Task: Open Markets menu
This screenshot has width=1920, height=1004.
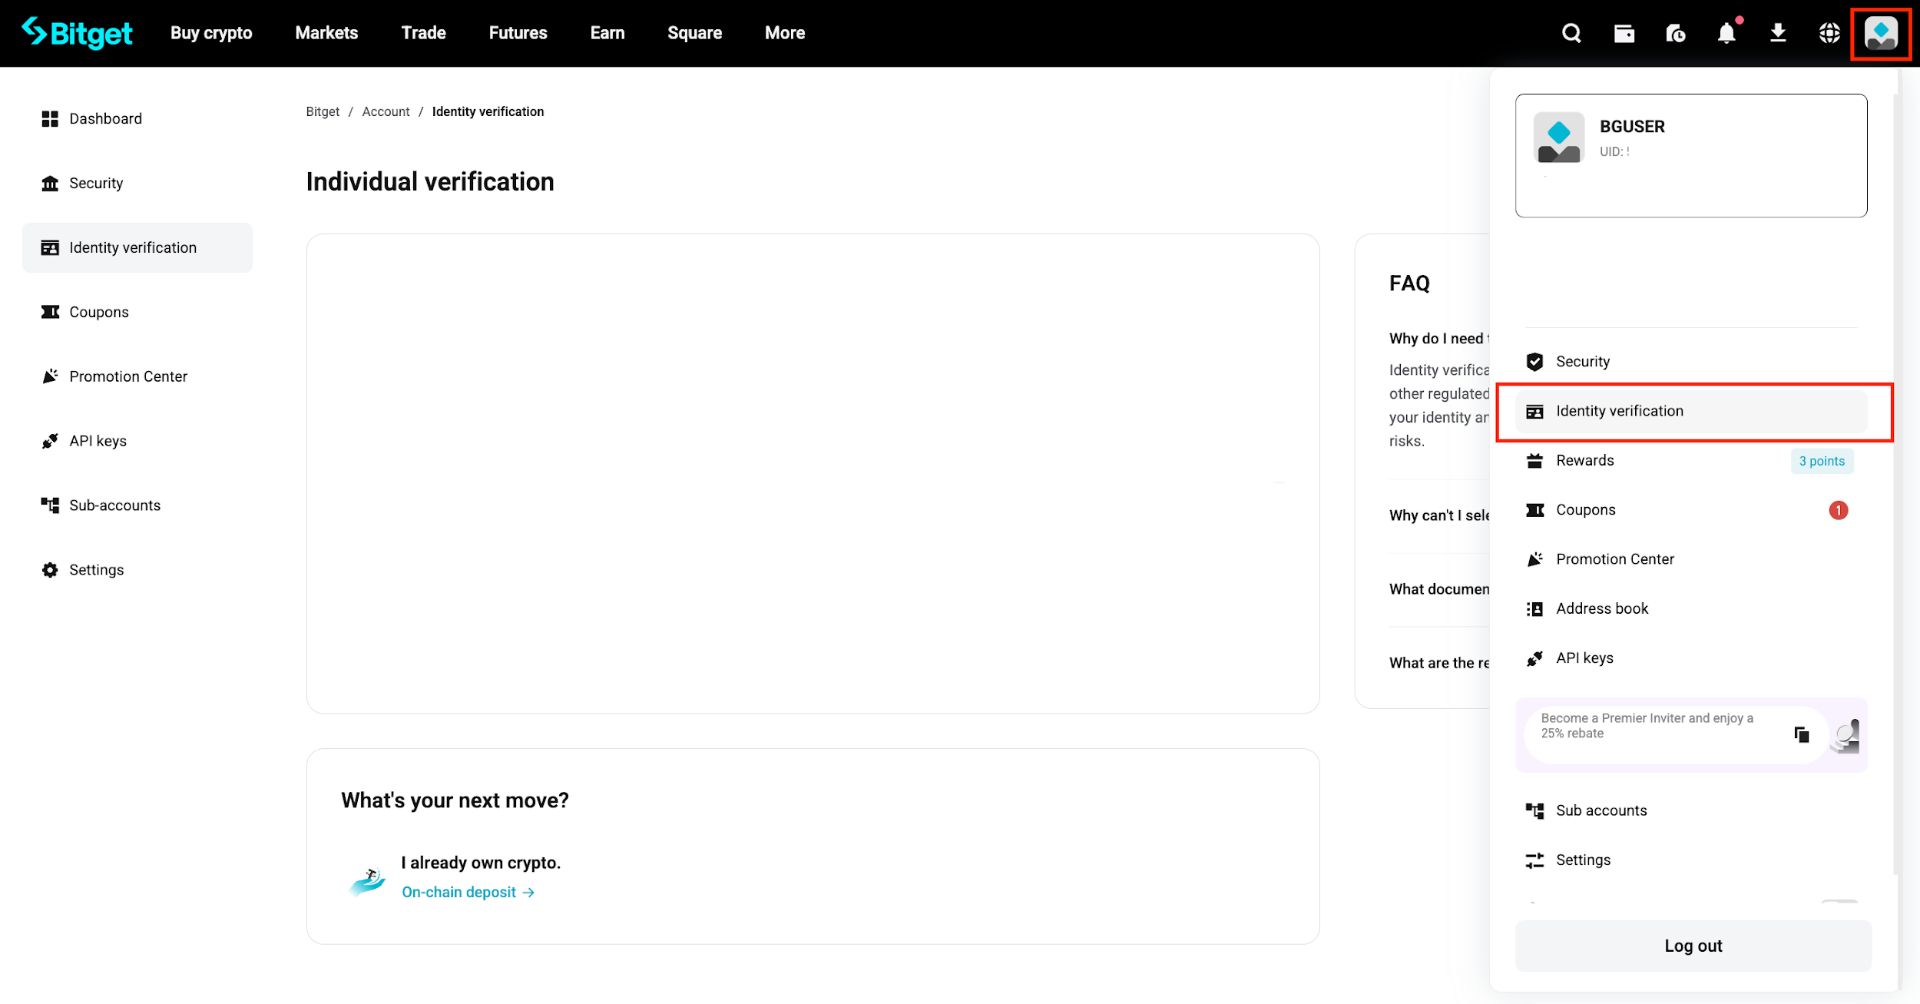Action: (x=326, y=33)
